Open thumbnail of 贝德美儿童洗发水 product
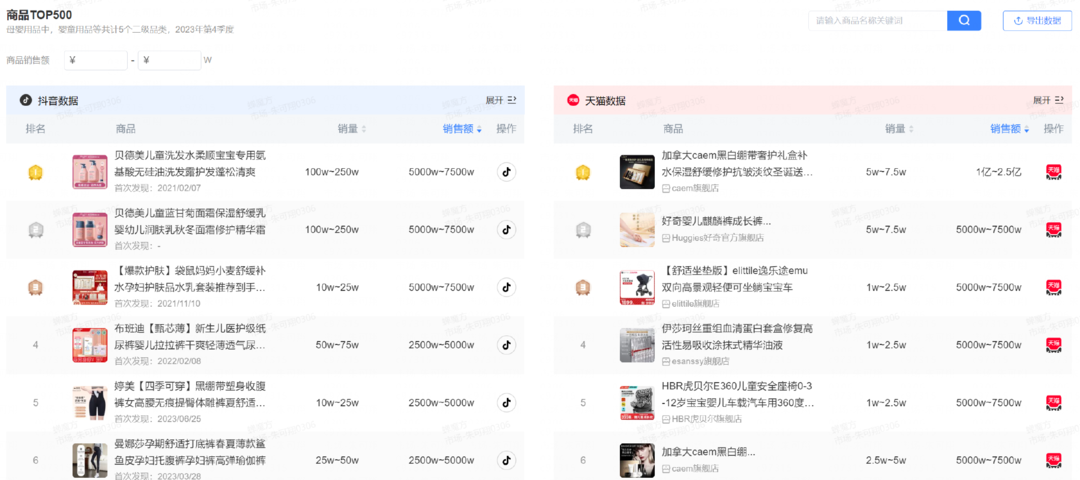Image resolution: width=1080 pixels, height=480 pixels. pyautogui.click(x=90, y=172)
